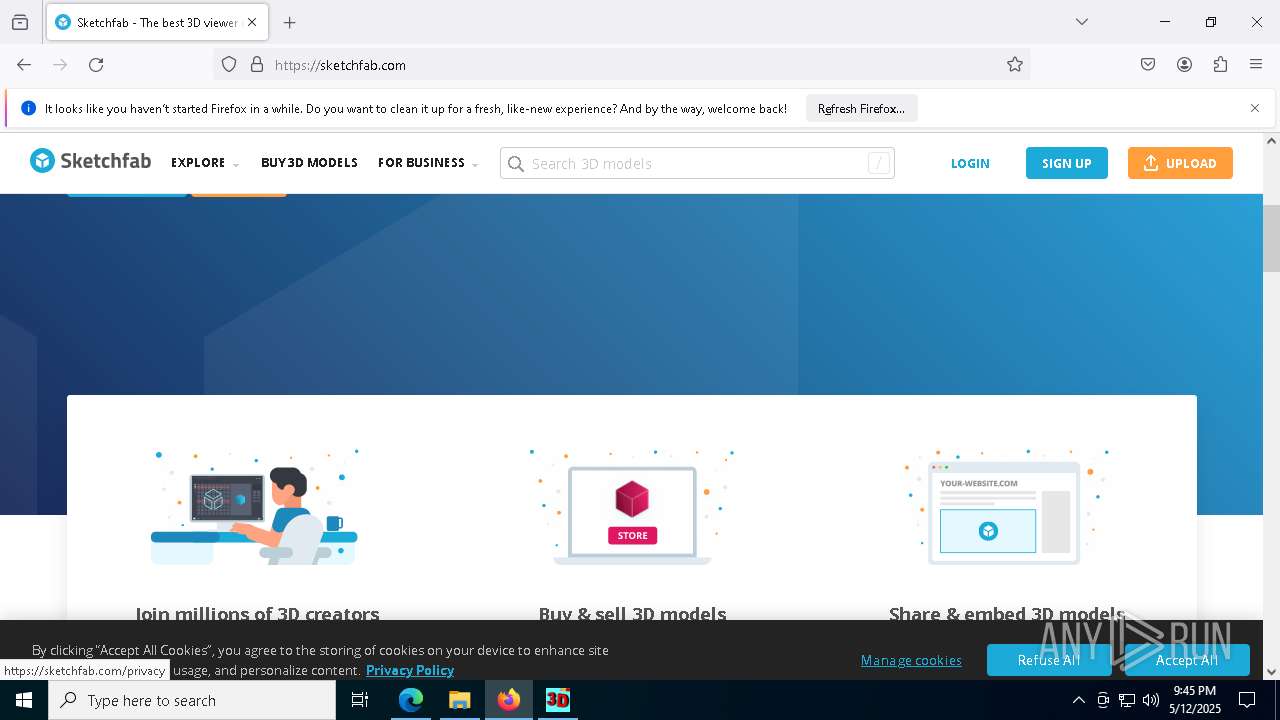Screen dimensions: 1280x720
Task: Show hidden system tray icons
Action: [x=1078, y=700]
